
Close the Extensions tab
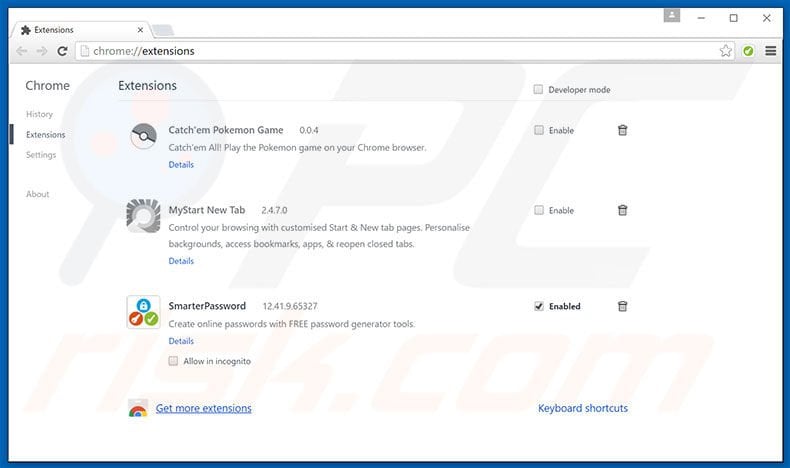(x=141, y=30)
